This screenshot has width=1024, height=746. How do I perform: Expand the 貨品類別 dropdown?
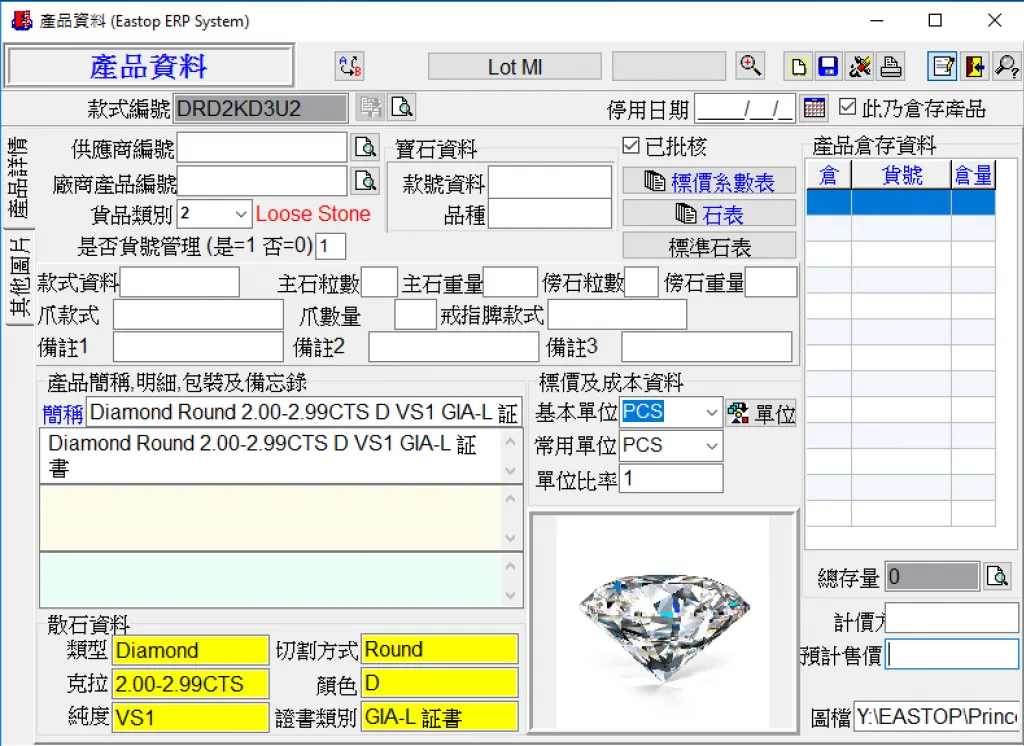coord(241,214)
